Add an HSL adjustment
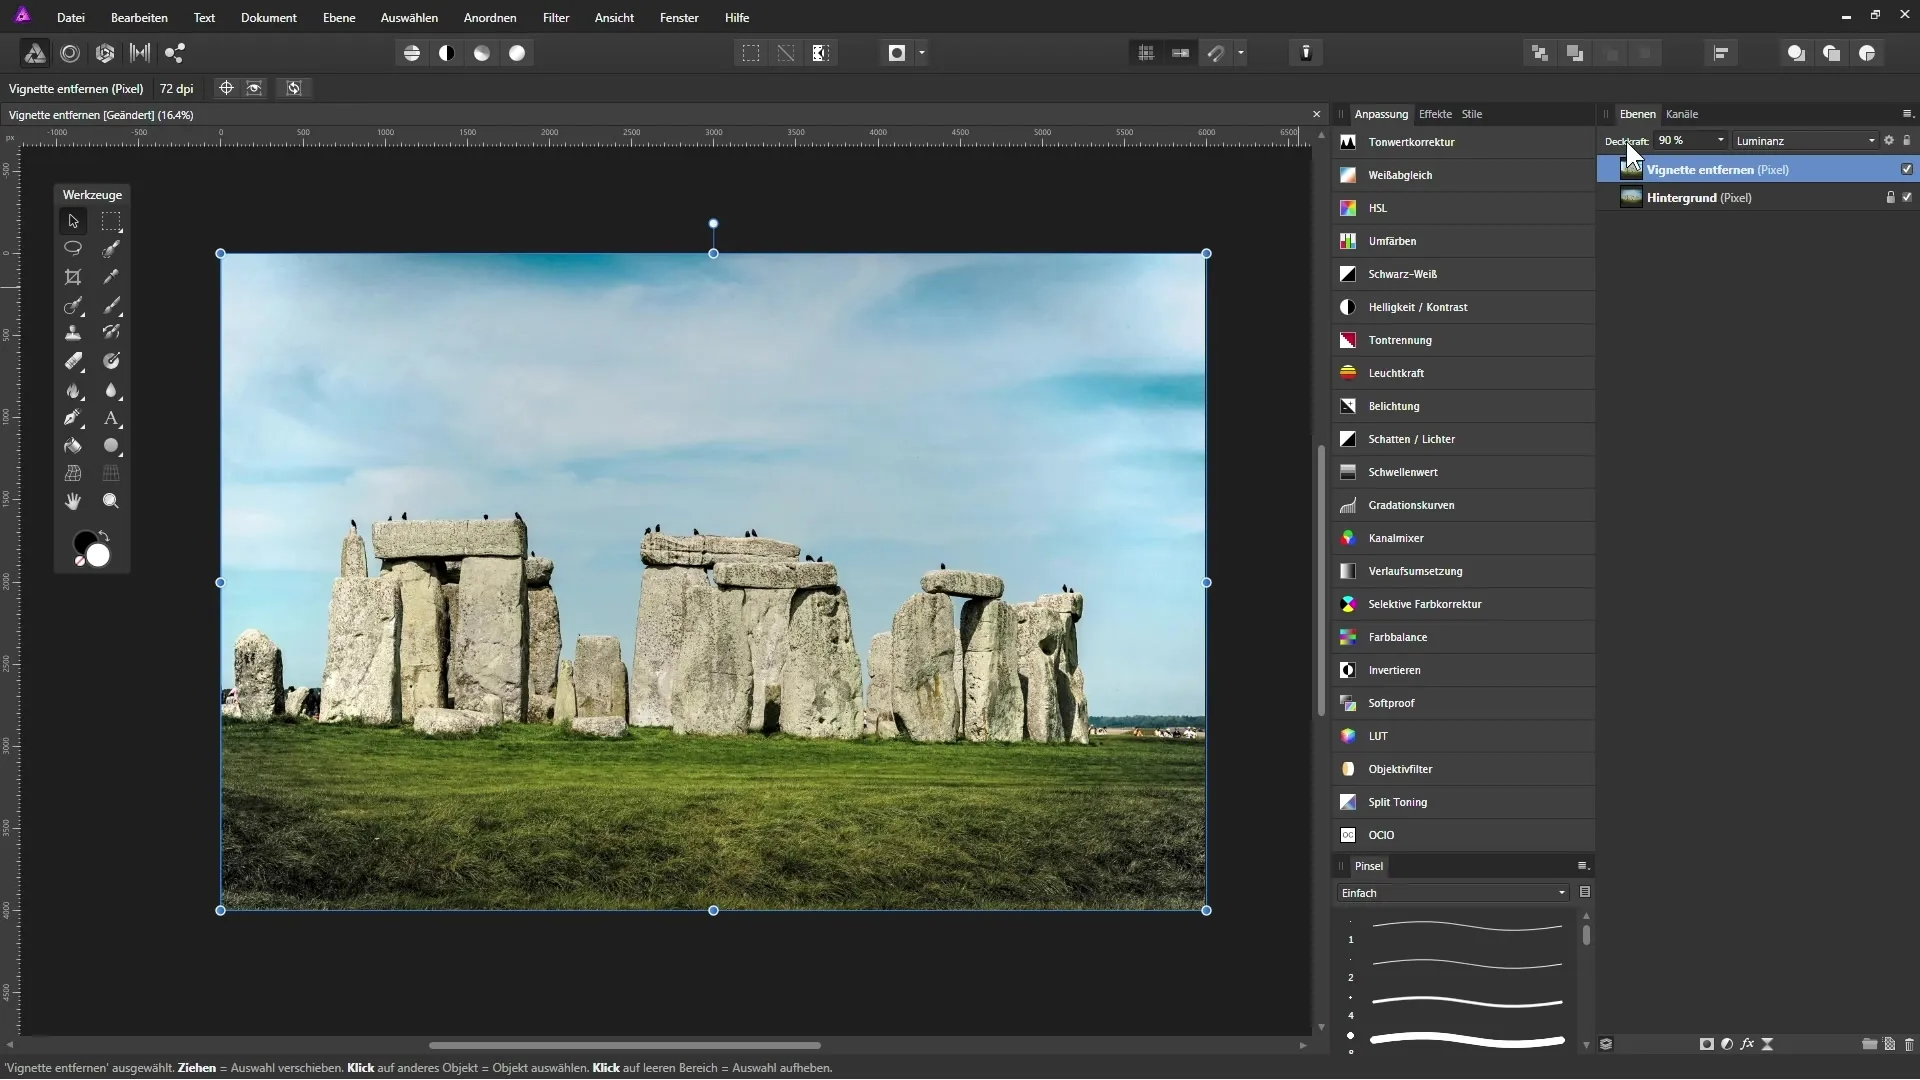This screenshot has height=1080, width=1920. point(1464,208)
